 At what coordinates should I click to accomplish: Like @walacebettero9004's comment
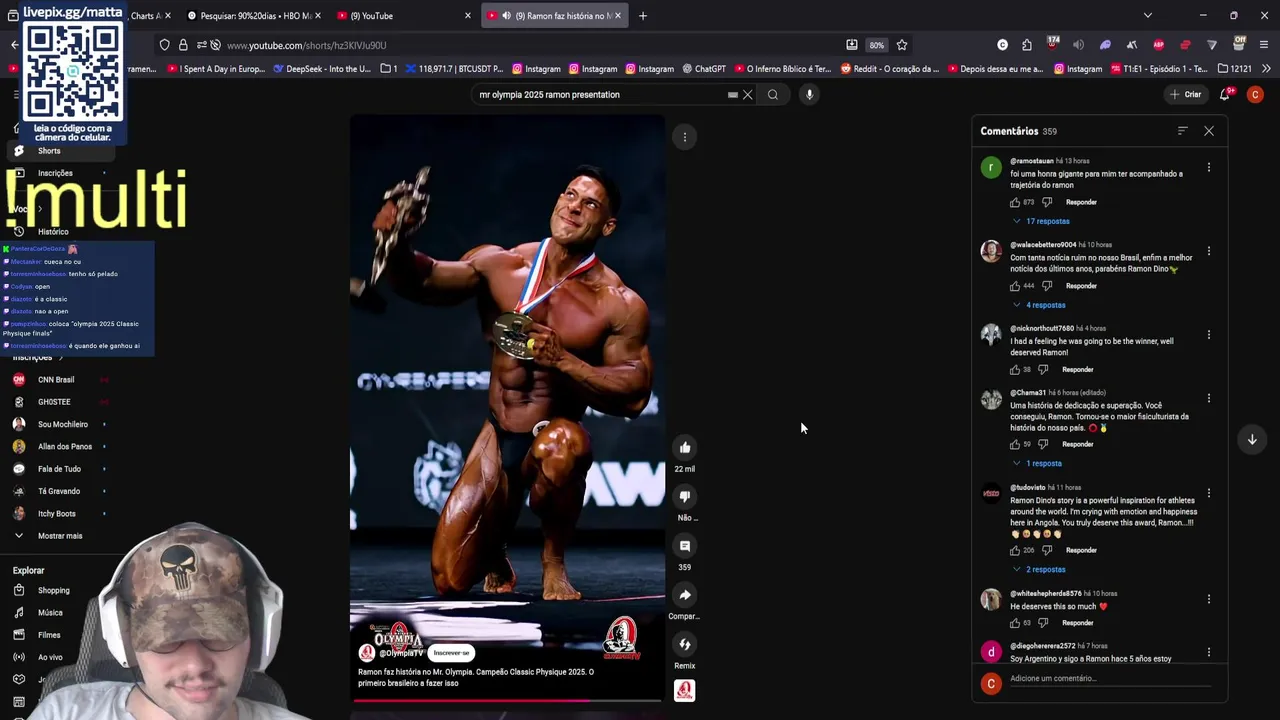(x=1016, y=286)
